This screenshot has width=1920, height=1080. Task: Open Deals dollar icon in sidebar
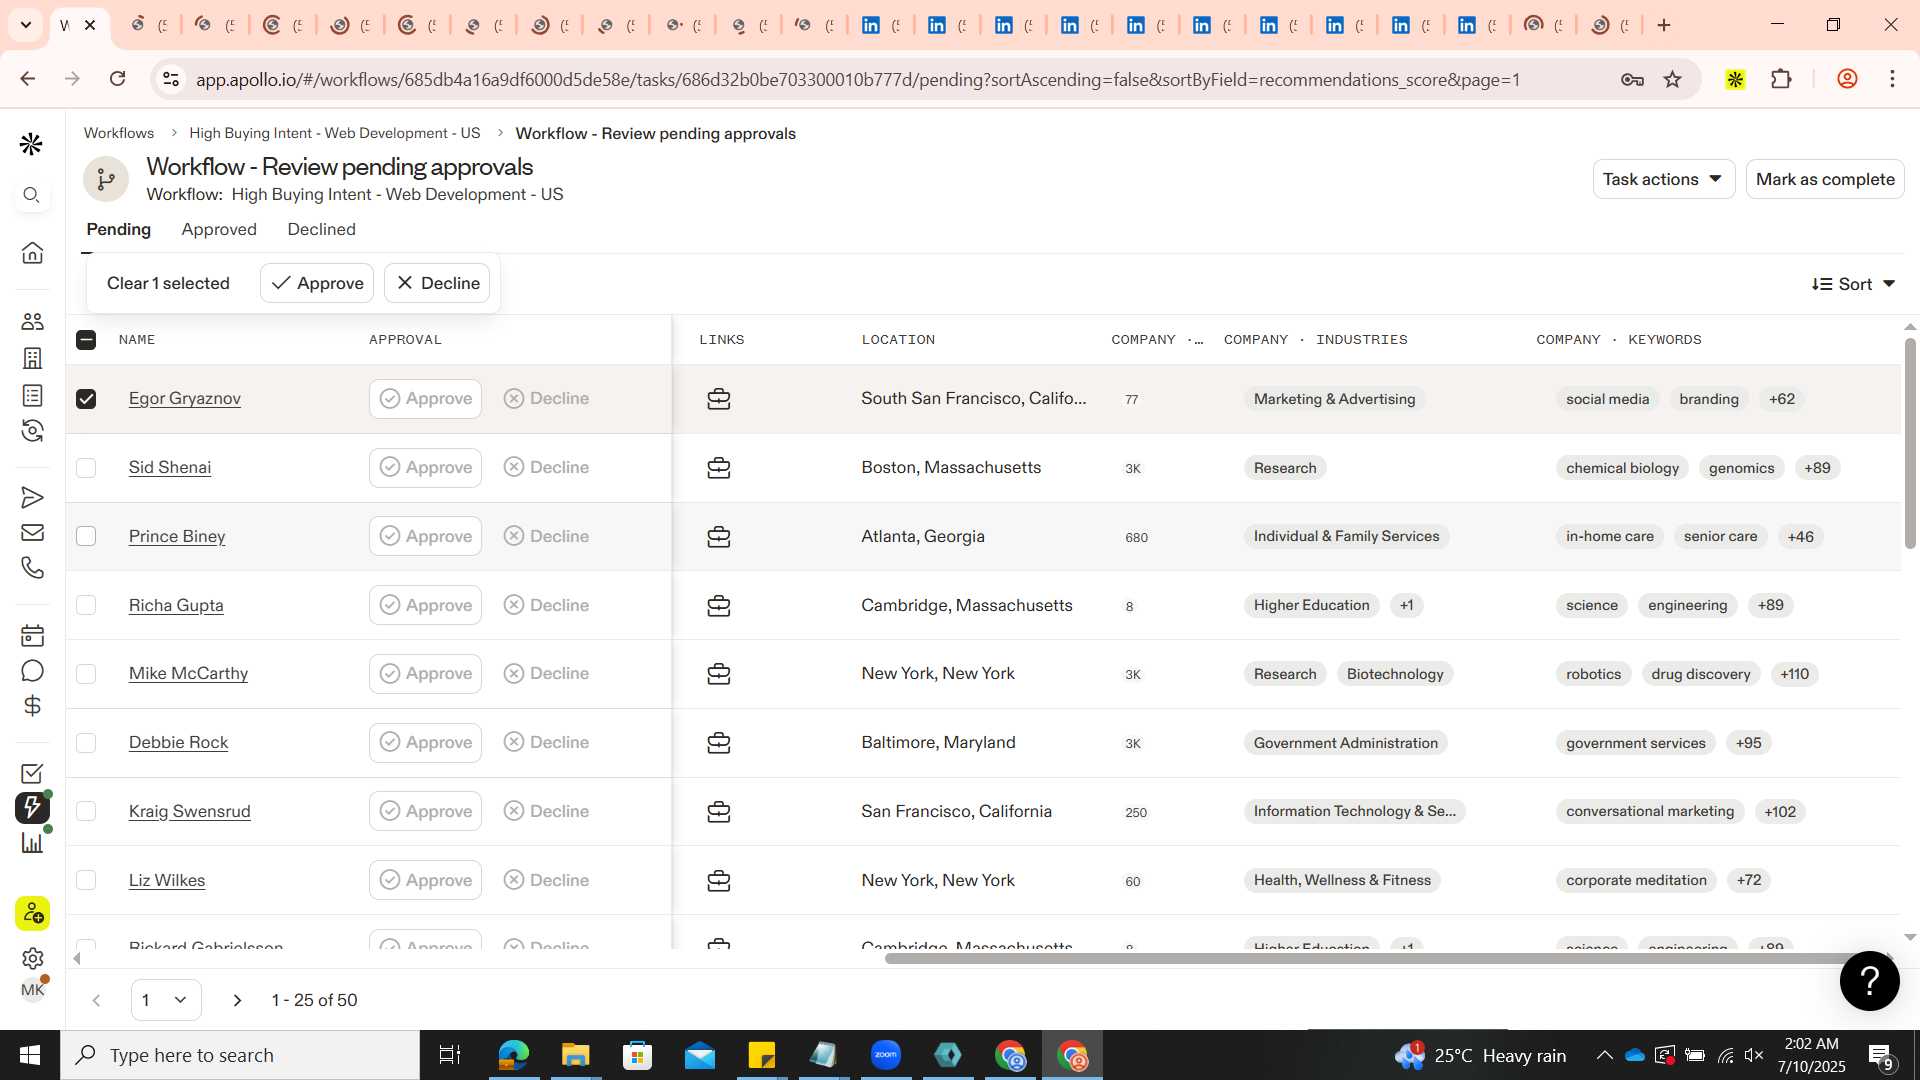tap(32, 705)
